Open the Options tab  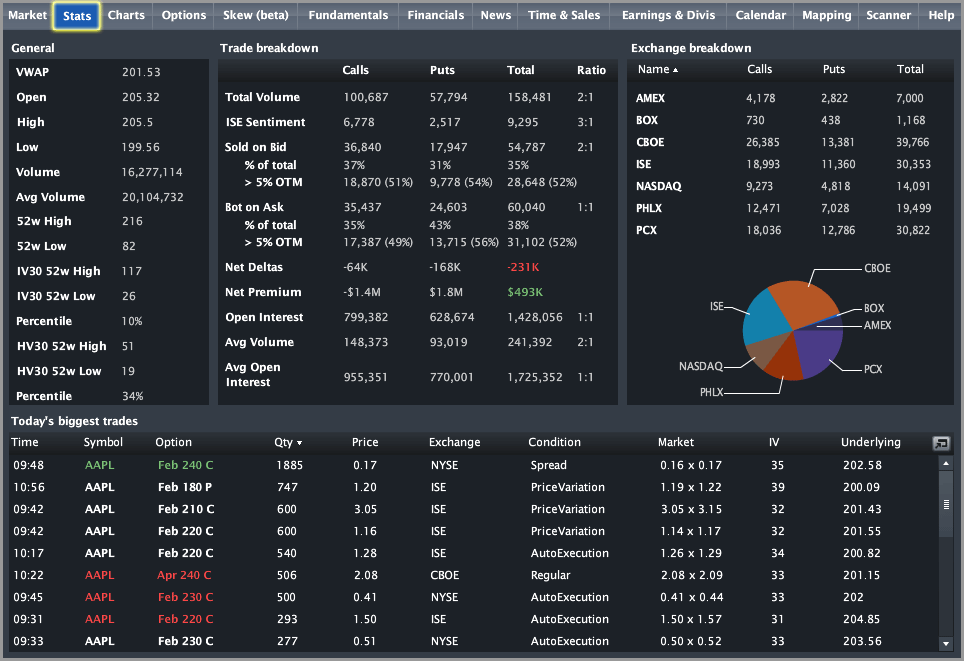(x=183, y=15)
